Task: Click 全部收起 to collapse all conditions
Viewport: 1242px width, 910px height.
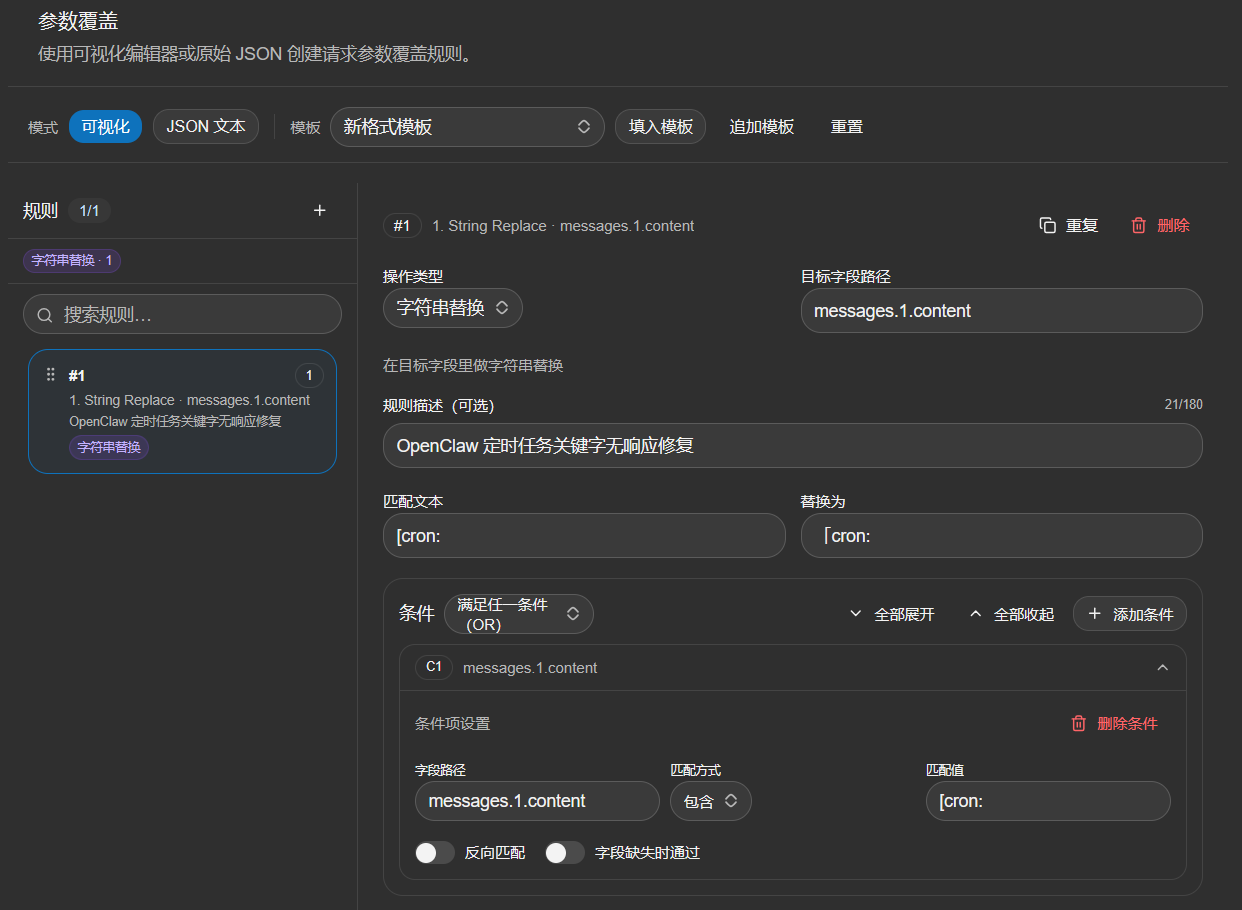Action: 1011,614
